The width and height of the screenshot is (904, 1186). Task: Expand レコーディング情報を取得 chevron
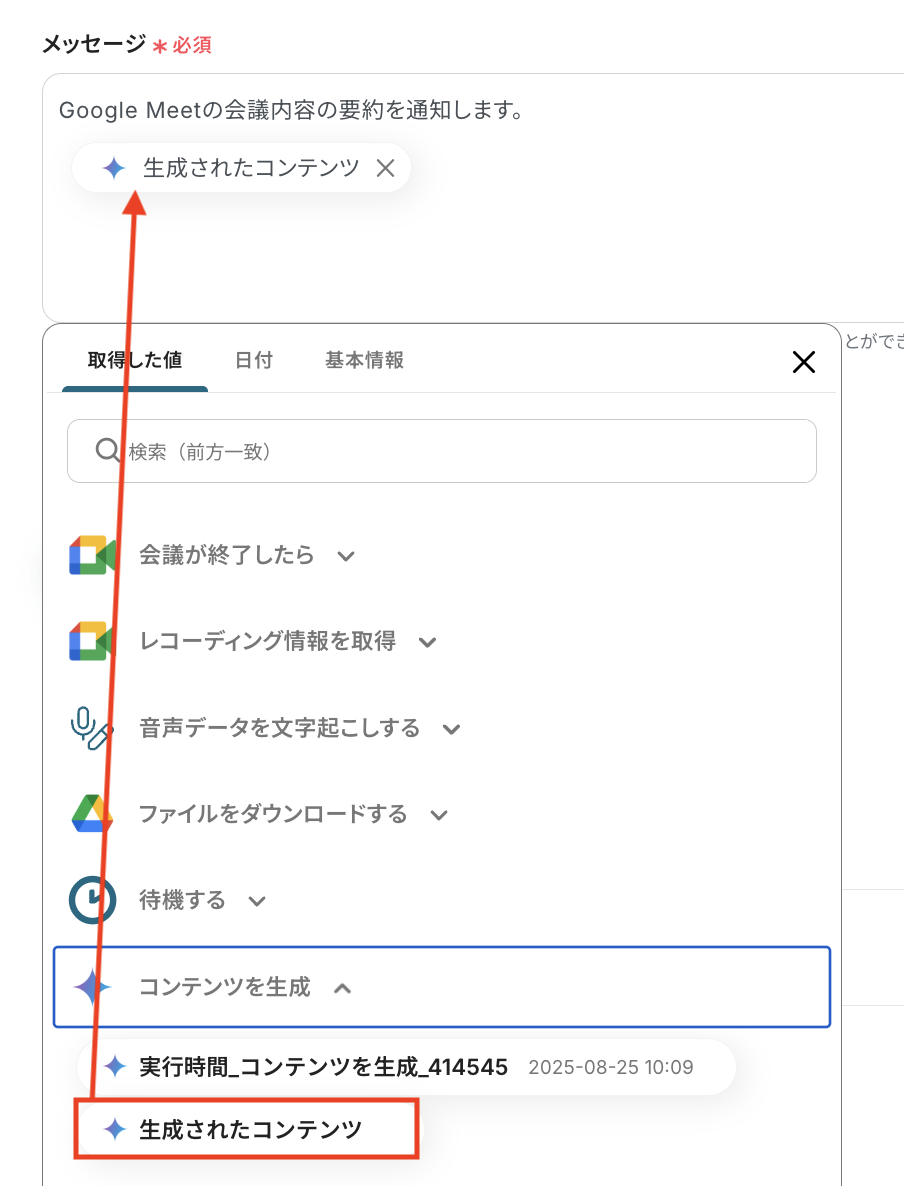pos(428,642)
